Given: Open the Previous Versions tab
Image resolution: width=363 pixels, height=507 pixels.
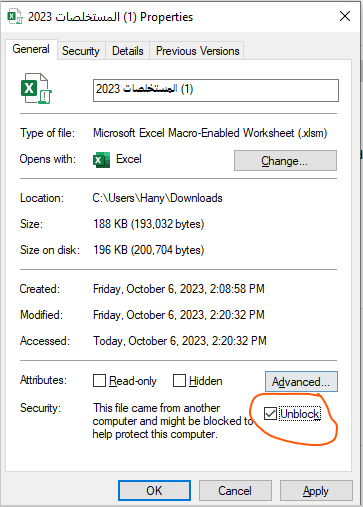Looking at the screenshot, I should (198, 51).
